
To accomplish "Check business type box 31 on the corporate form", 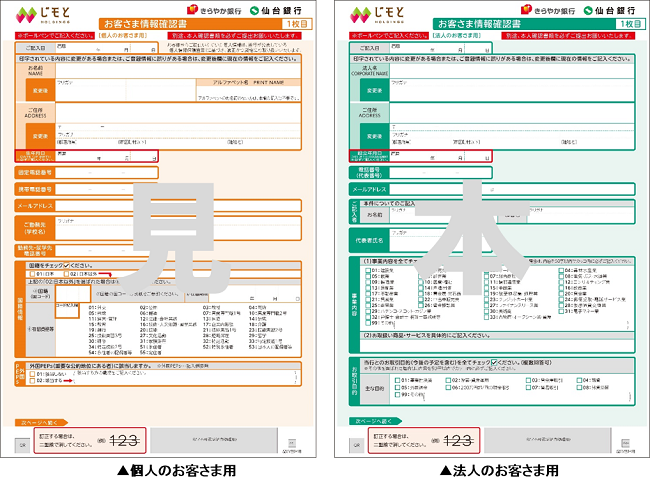I will pyautogui.click(x=561, y=311).
